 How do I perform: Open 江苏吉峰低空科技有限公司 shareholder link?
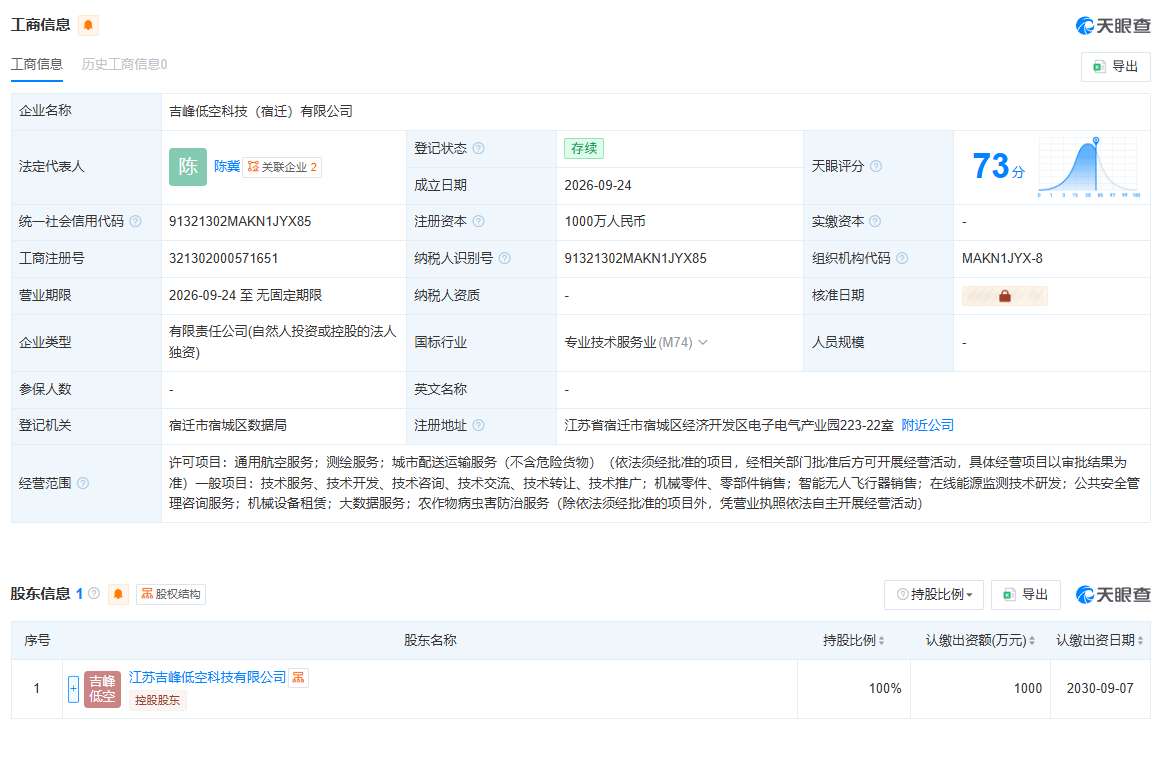click(207, 677)
